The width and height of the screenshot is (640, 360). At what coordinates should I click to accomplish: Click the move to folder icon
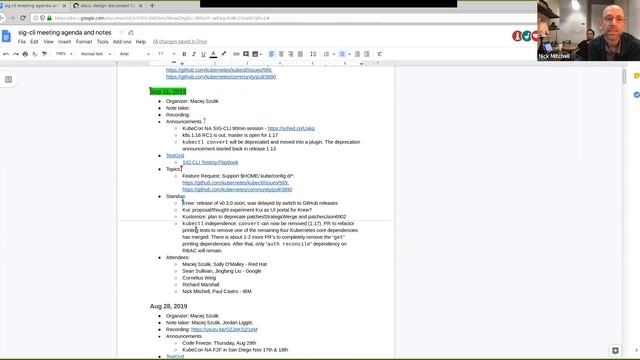(x=131, y=33)
